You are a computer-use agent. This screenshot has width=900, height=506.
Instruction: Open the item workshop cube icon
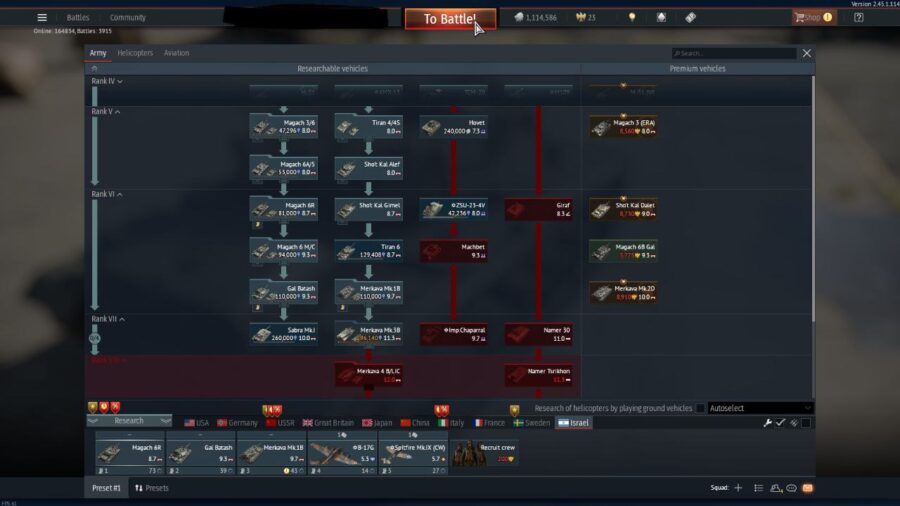661,17
